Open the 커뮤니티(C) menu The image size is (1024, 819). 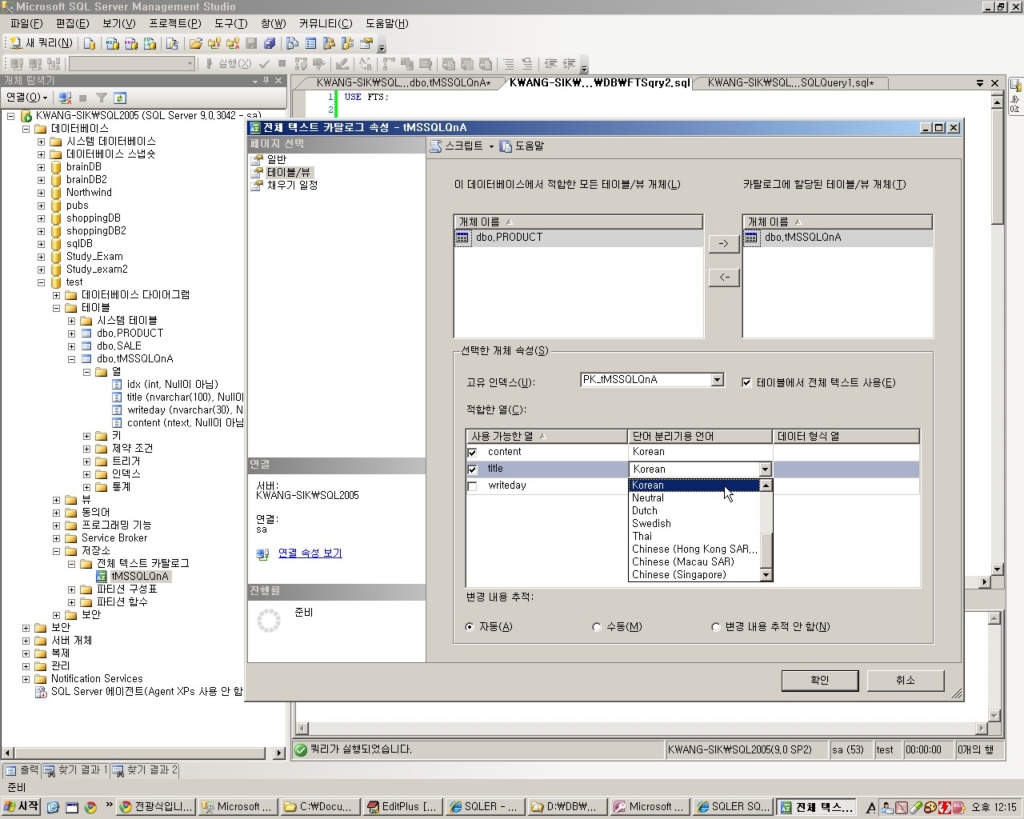[x=325, y=24]
